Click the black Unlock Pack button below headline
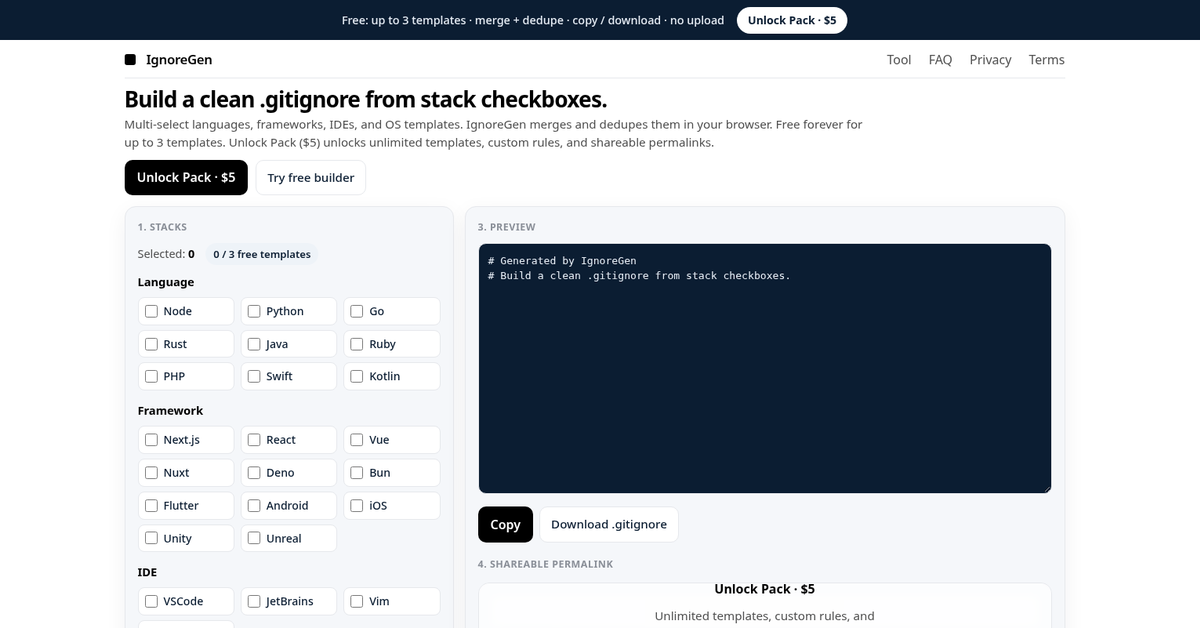This screenshot has height=628, width=1200. (x=186, y=177)
